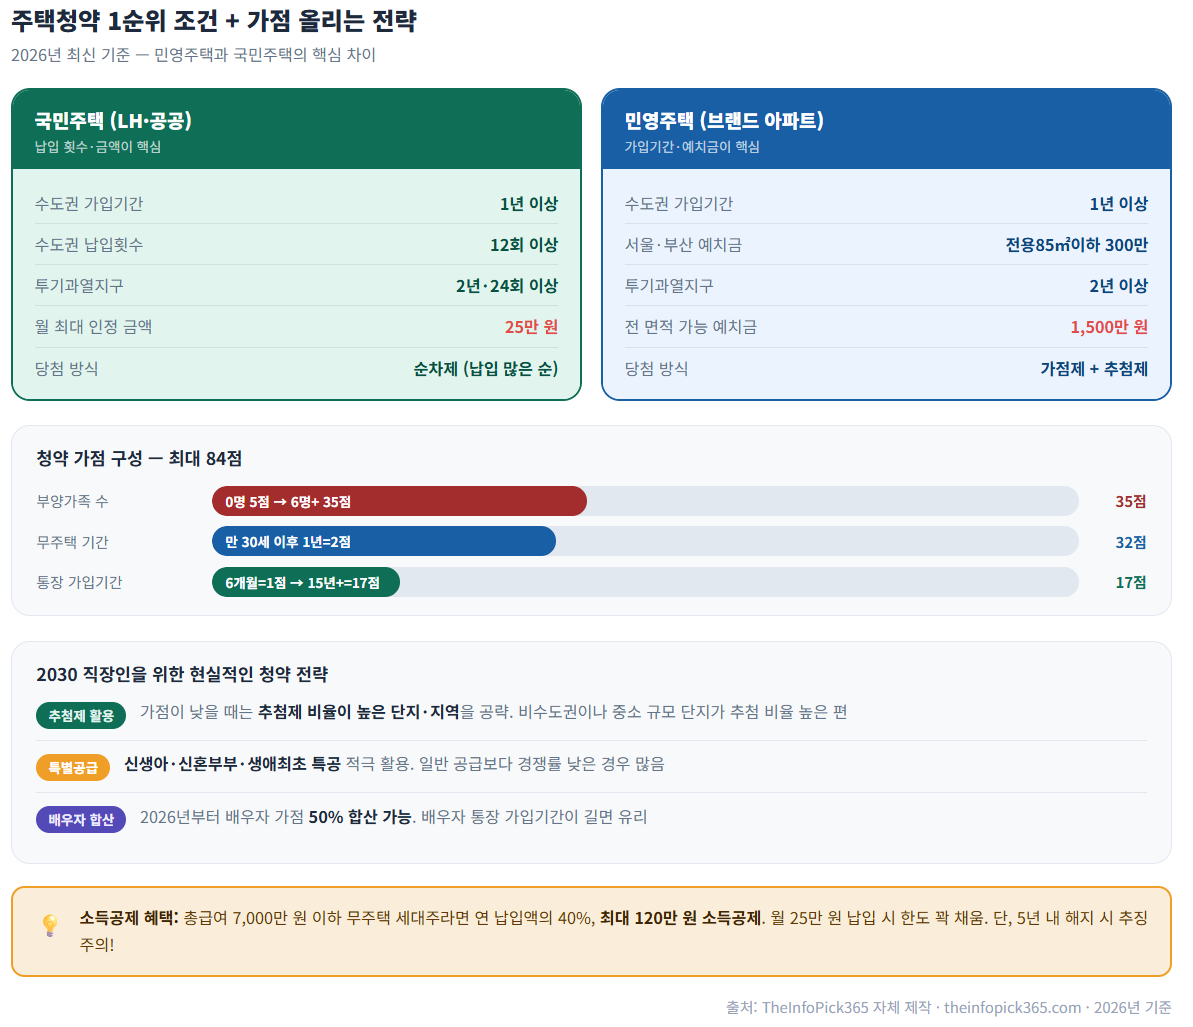Click the 특별공급 orange badge
The image size is (1193, 1027).
pyautogui.click(x=73, y=767)
